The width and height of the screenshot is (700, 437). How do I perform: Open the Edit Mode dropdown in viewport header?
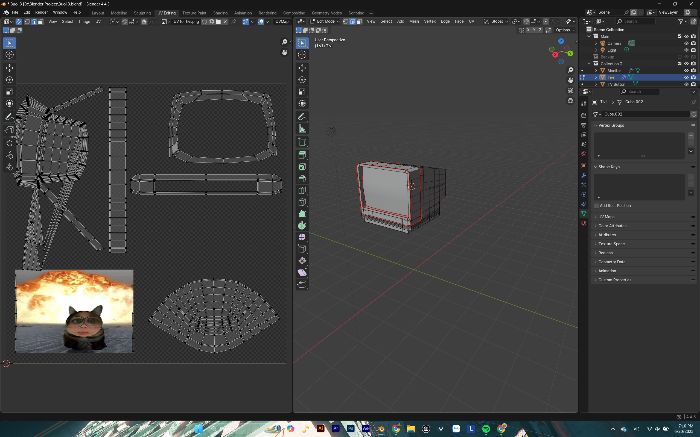324,21
